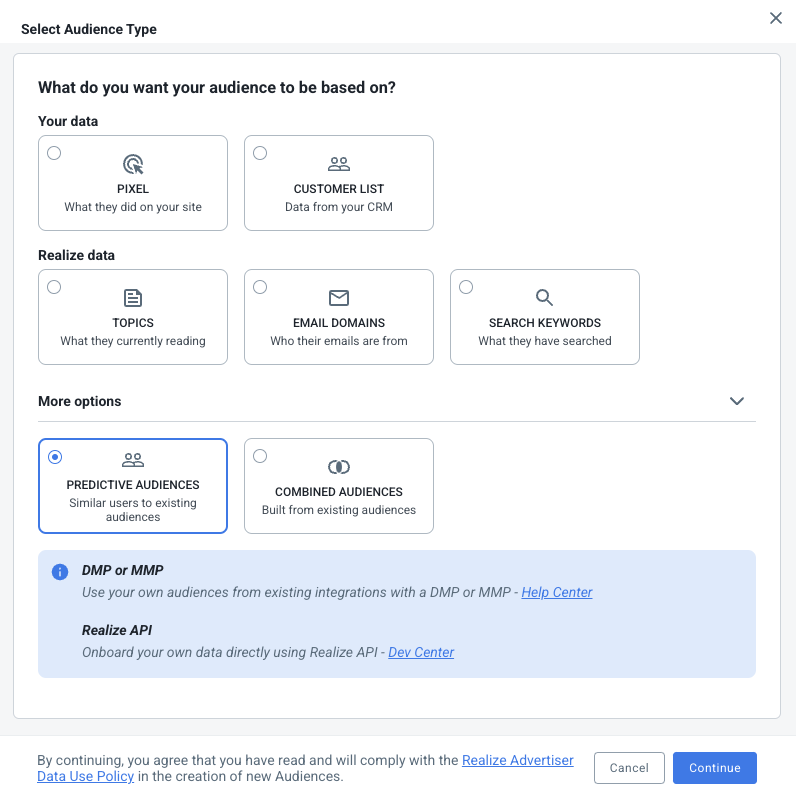Viewport: 796px width, 790px height.
Task: Click the Predictive Audiences people icon
Action: 133,460
